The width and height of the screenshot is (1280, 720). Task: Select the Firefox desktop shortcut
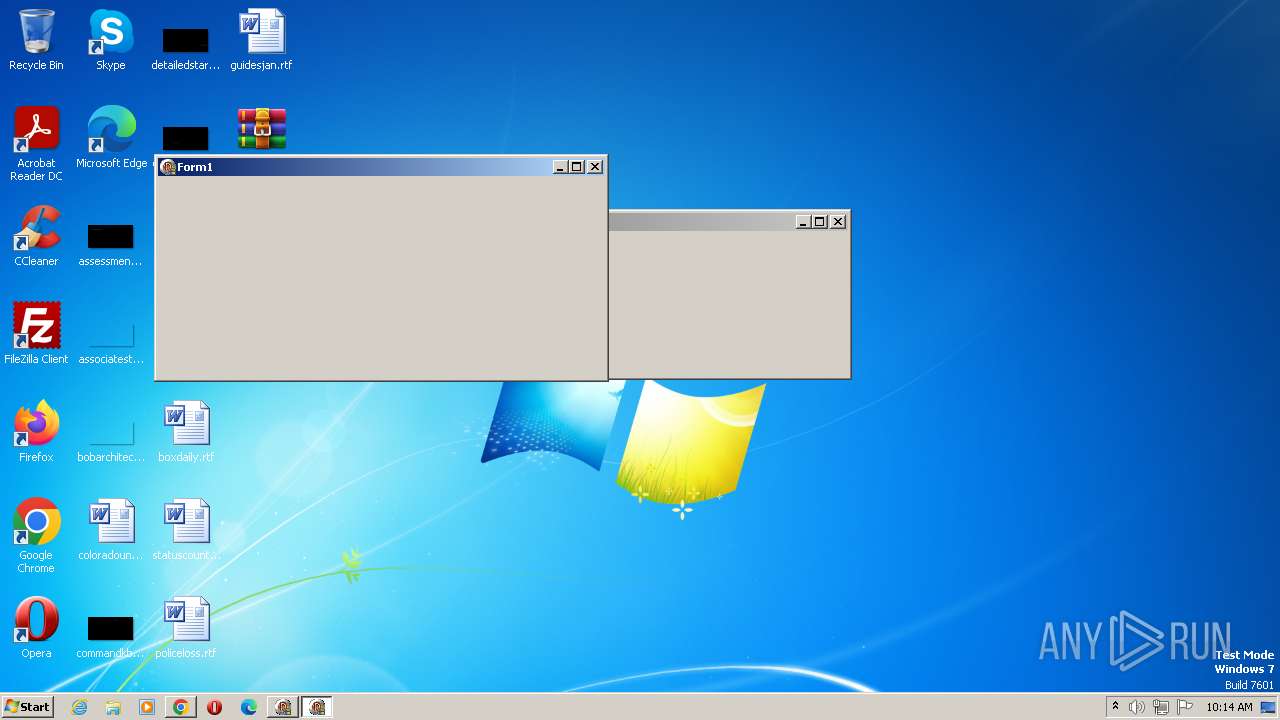pos(36,432)
